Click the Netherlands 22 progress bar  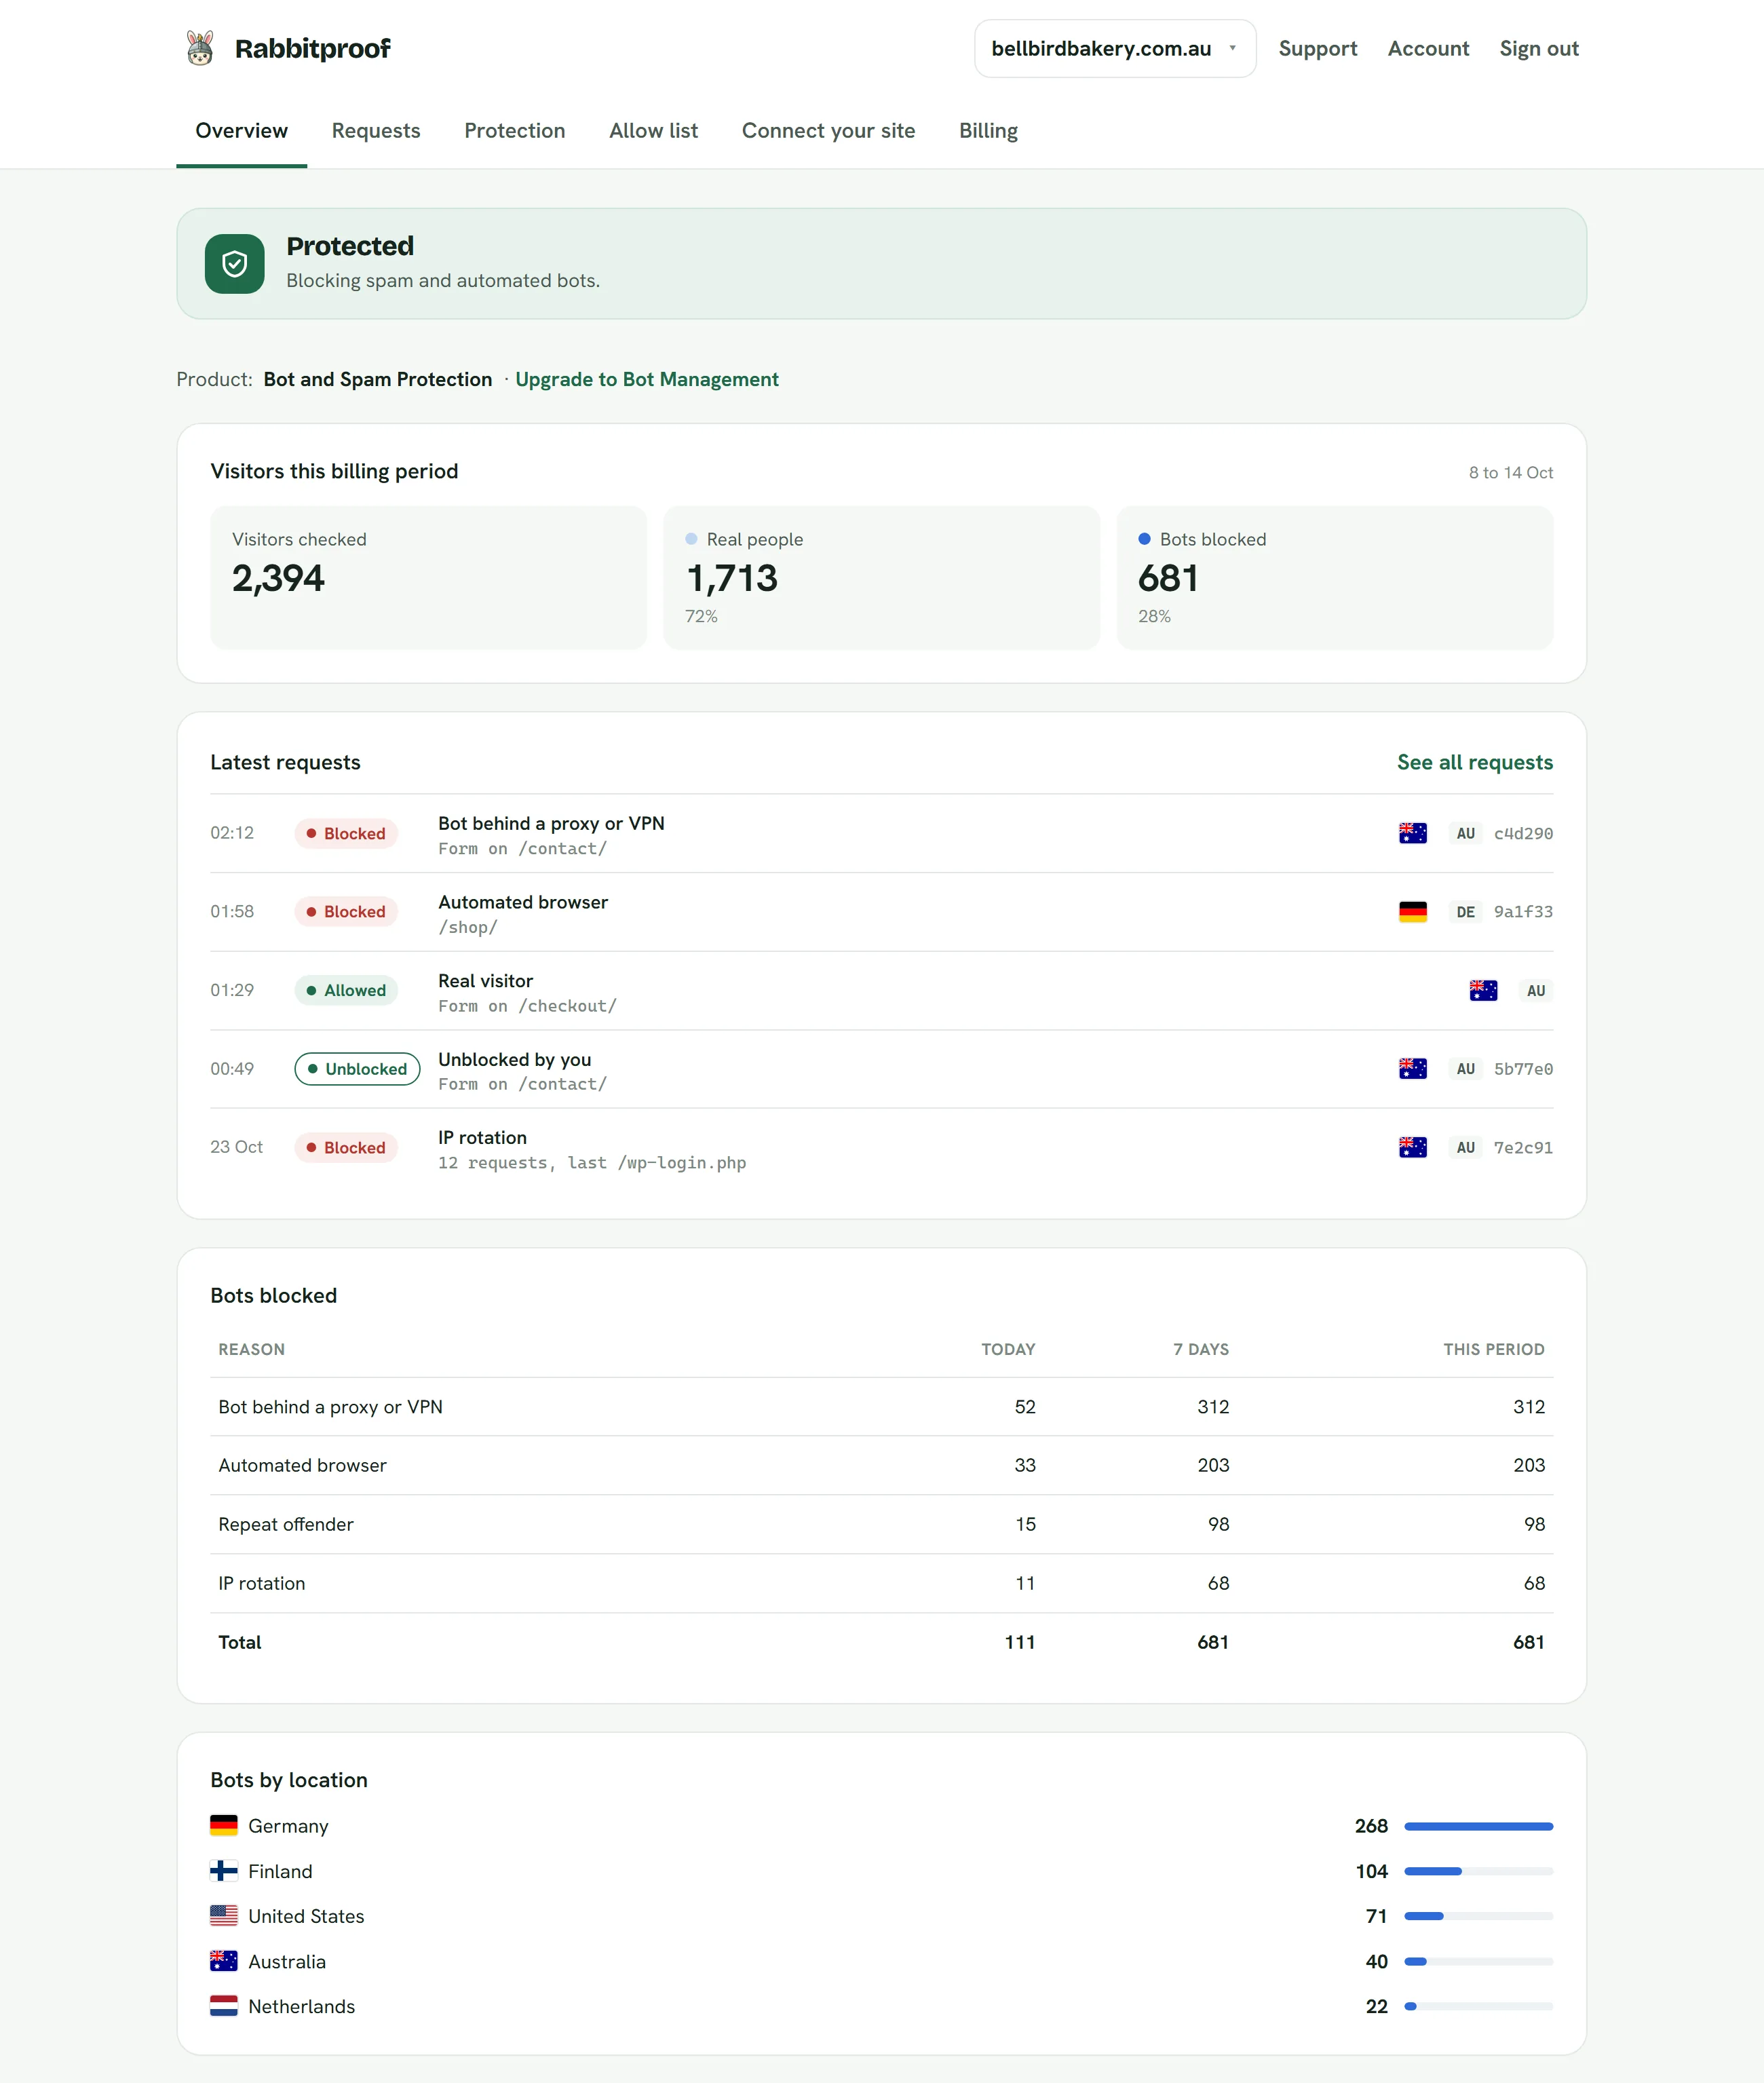click(x=1478, y=2006)
